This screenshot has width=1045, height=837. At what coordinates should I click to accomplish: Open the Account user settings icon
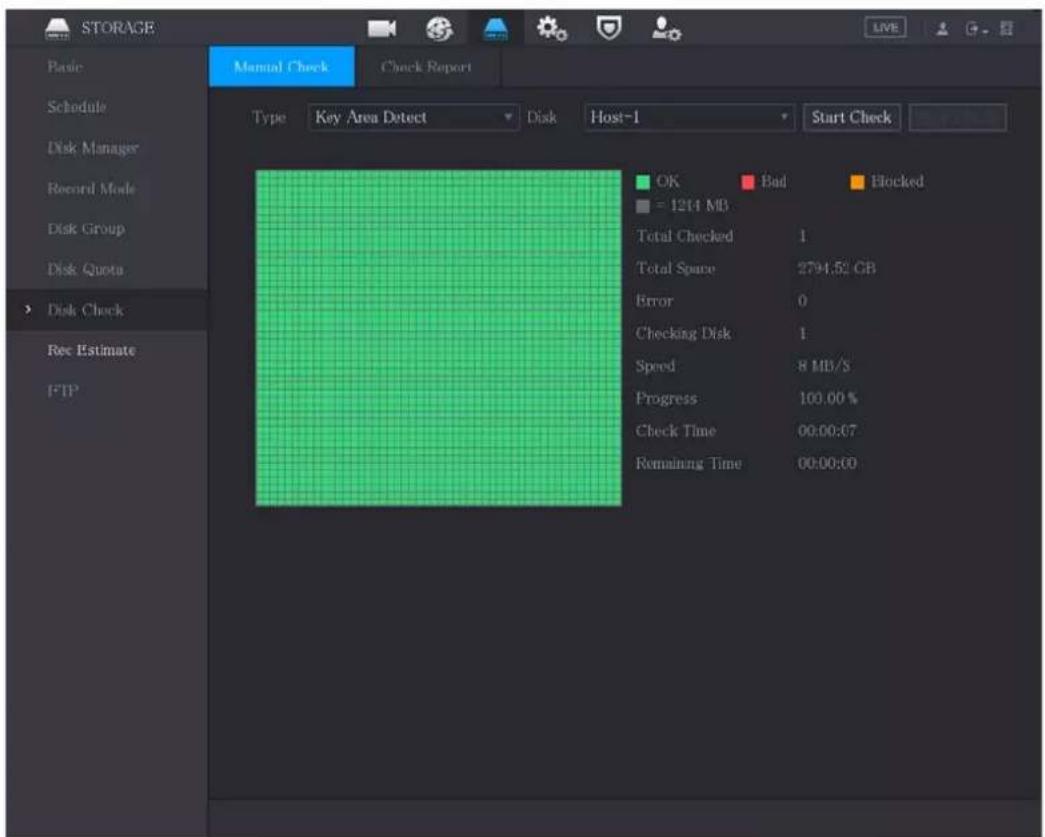[666, 29]
